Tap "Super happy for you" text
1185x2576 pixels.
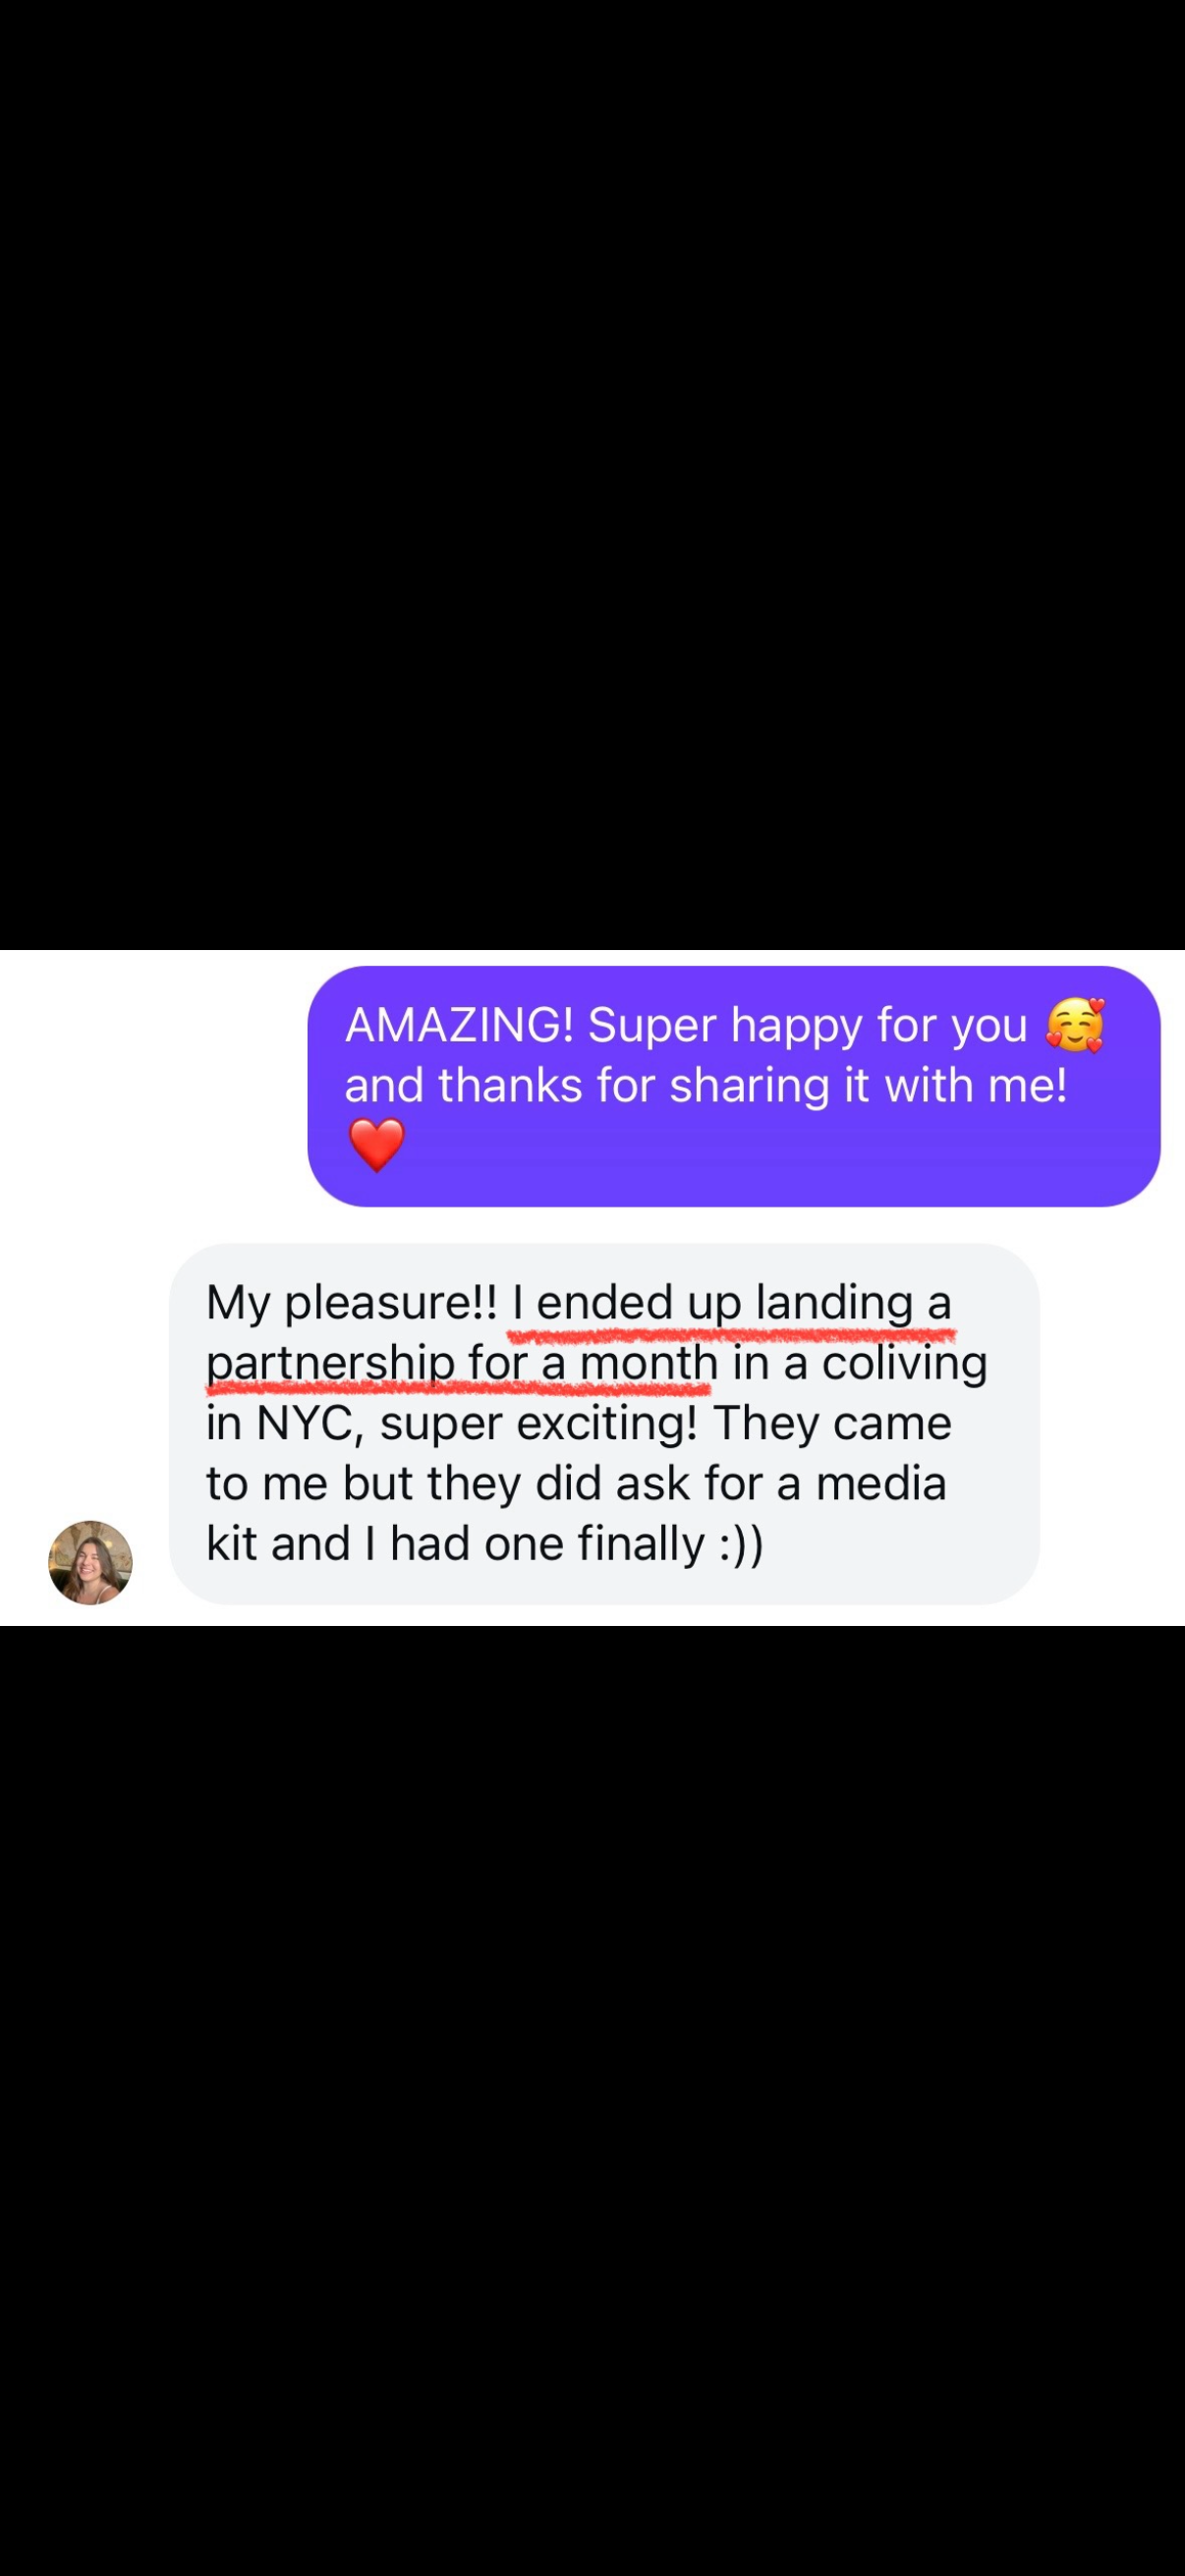807,1027
